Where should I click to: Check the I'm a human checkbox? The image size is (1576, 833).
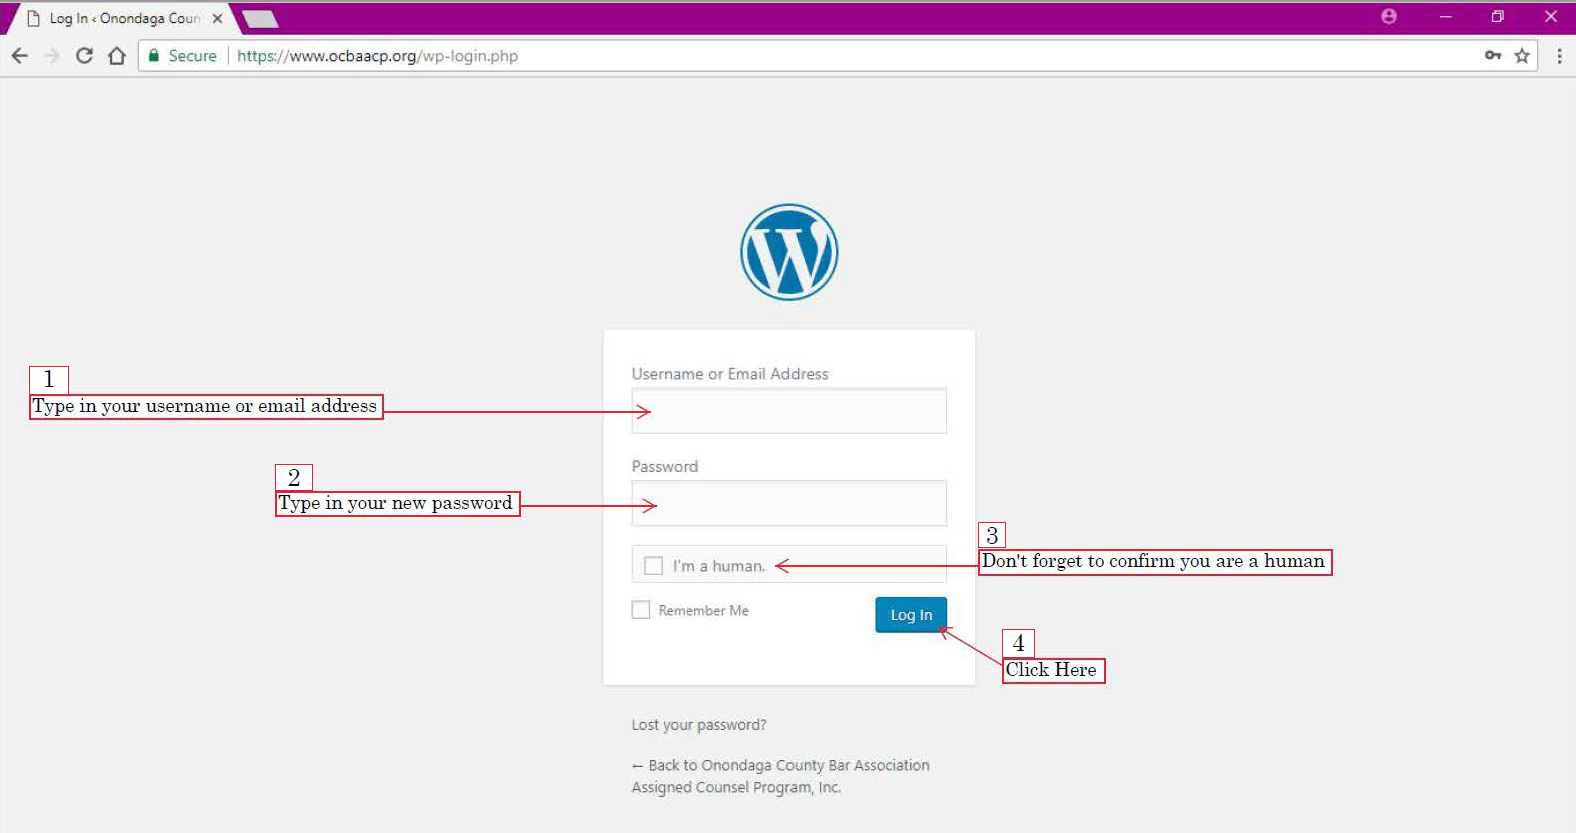tap(653, 566)
